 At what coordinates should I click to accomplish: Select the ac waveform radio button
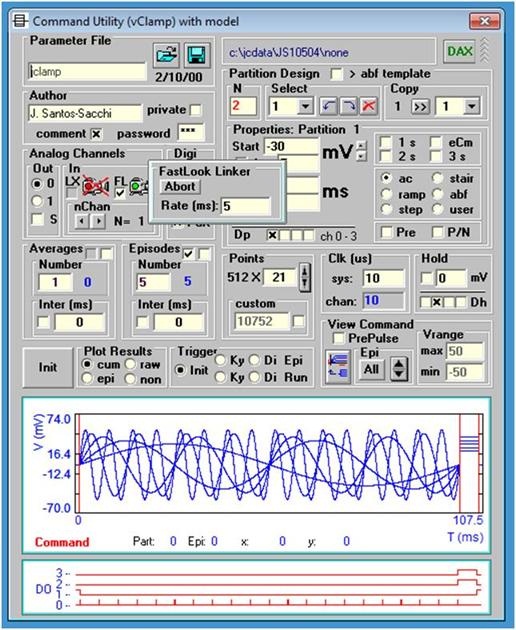386,178
